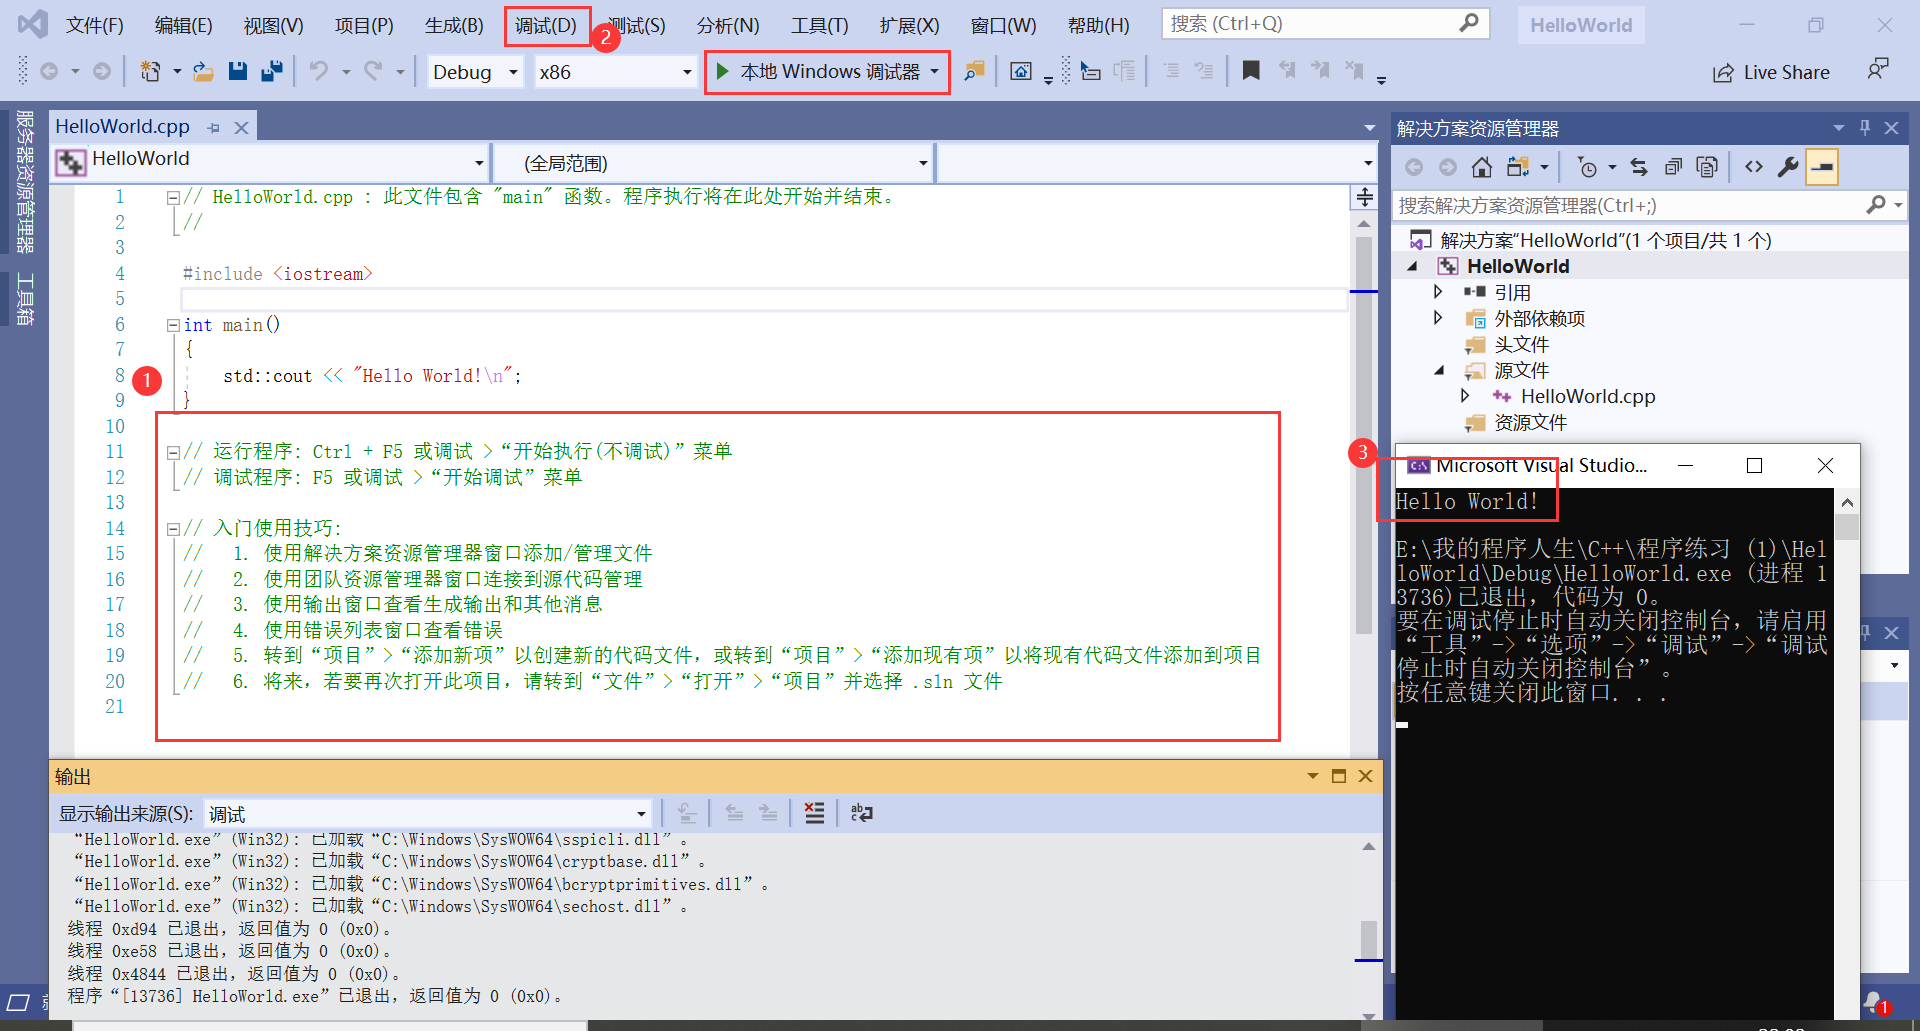
Task: Toggle the pin on HelloWorld.cpp tab
Action: click(213, 128)
